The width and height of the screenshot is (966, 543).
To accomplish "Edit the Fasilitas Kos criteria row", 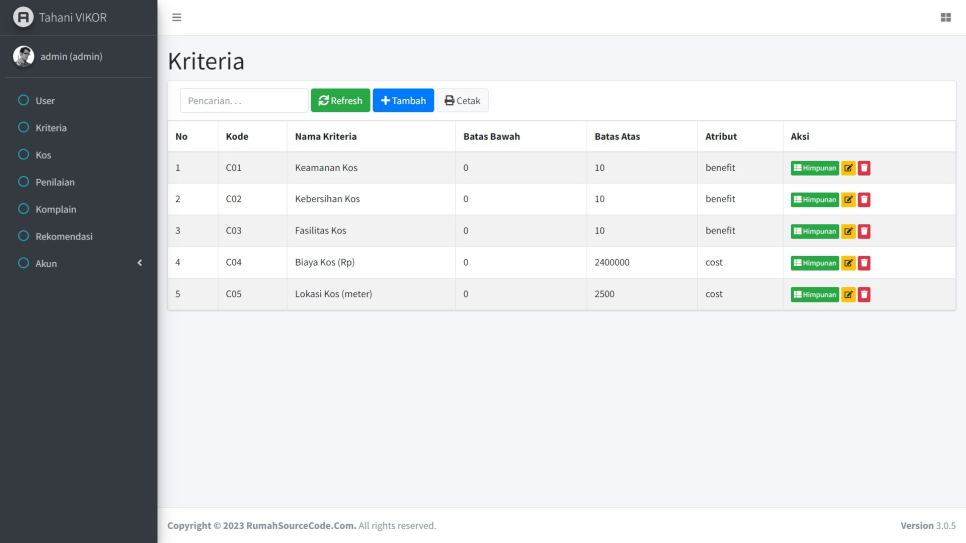I will coord(848,231).
